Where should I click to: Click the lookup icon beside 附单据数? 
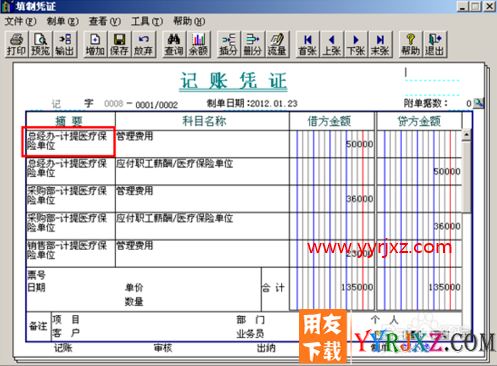click(478, 103)
